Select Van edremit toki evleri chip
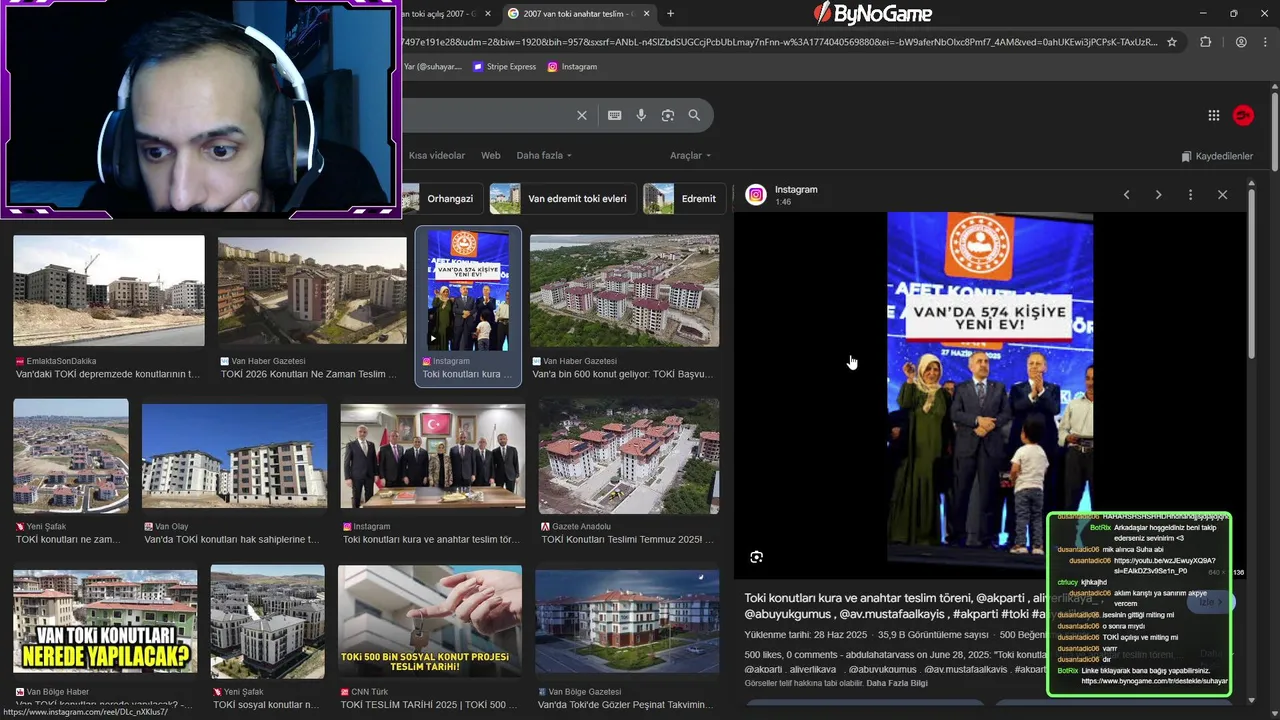Screen dimensions: 1280x720 562,199
